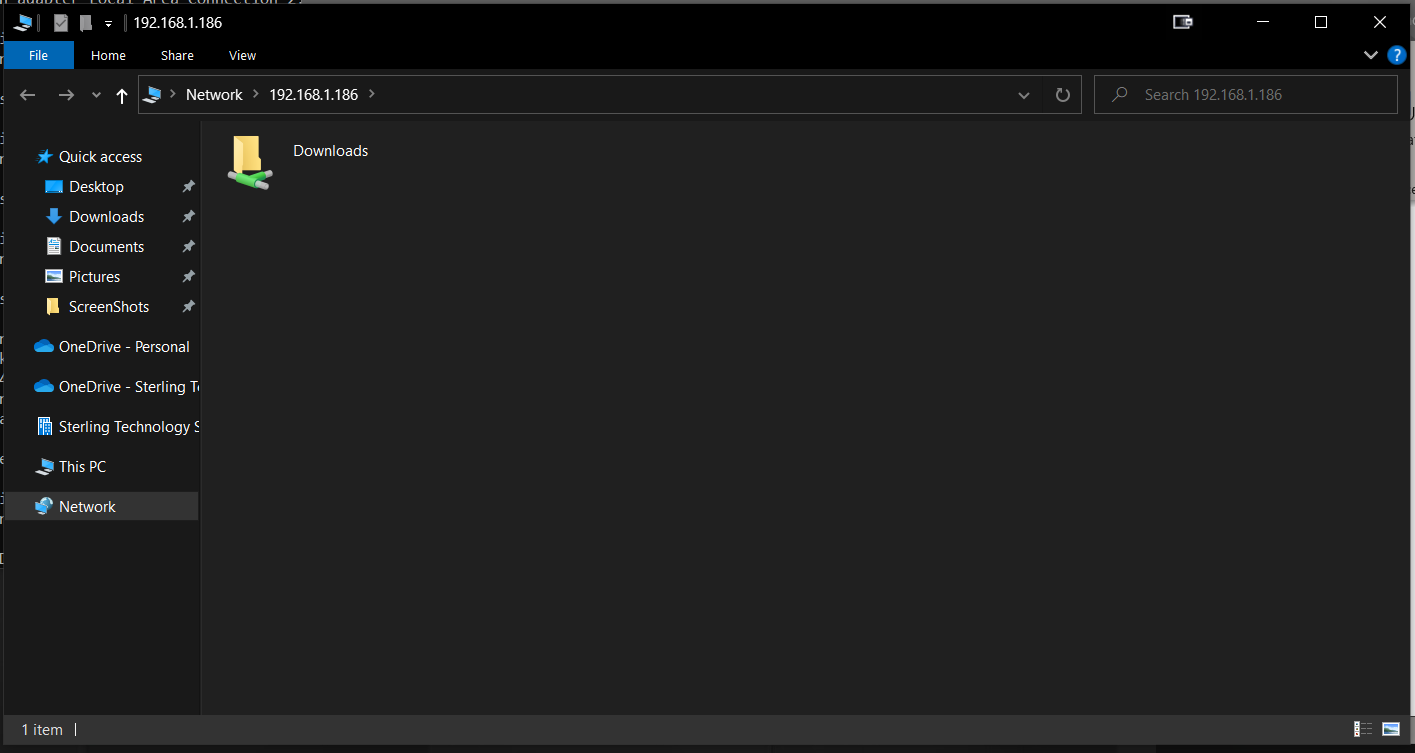Open This PC from the navigation pane
Viewport: 1415px width, 753px height.
point(81,466)
